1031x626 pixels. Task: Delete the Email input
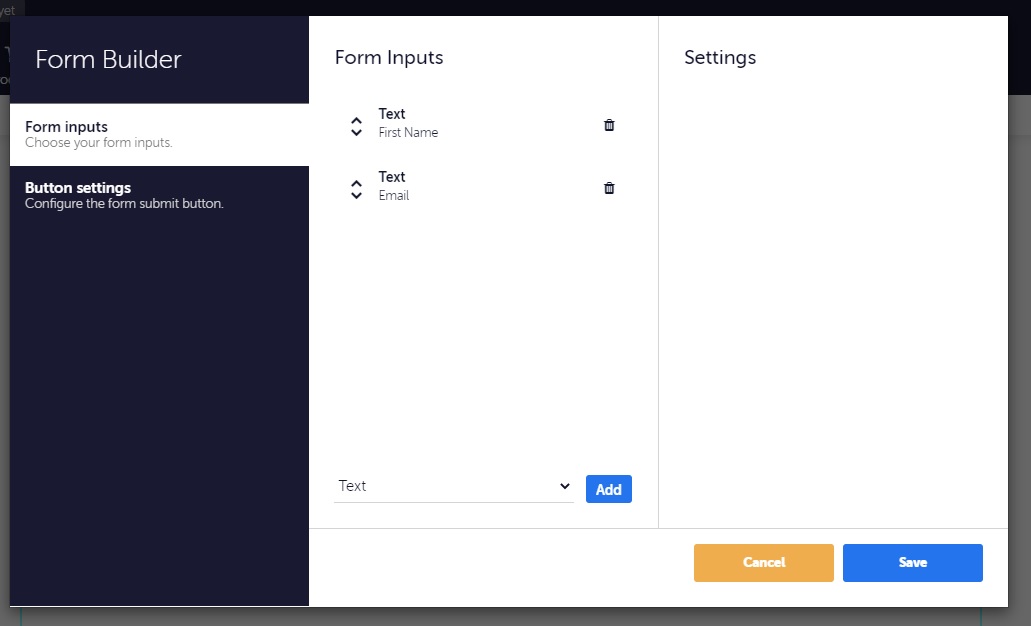point(609,187)
